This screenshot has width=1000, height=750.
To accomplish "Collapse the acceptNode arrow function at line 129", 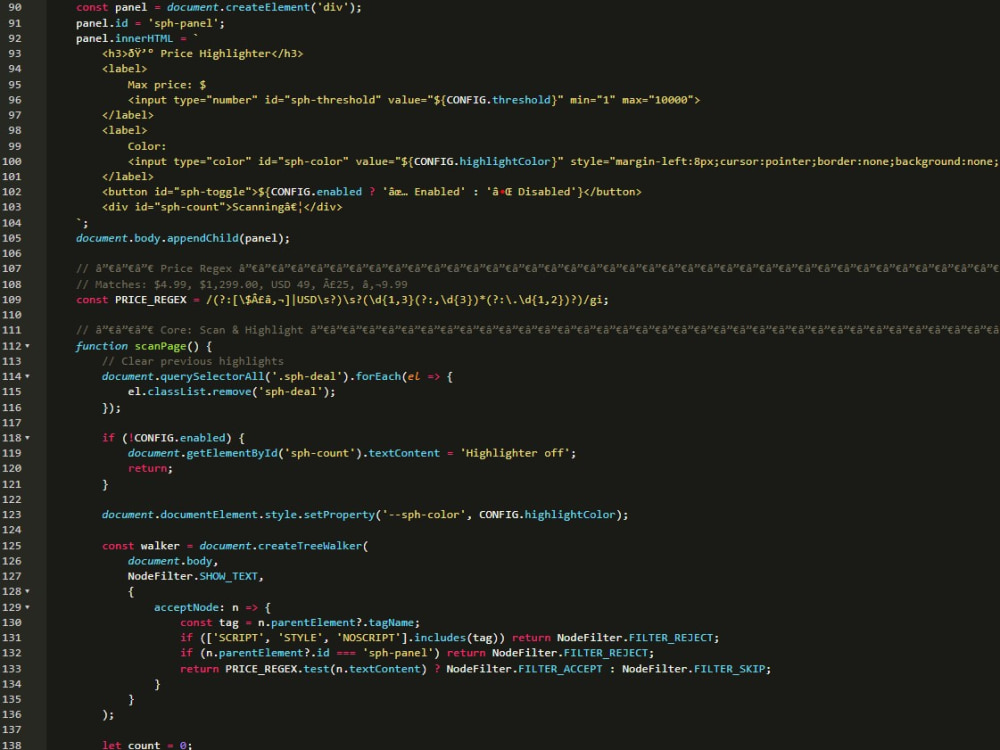I will pyautogui.click(x=27, y=607).
